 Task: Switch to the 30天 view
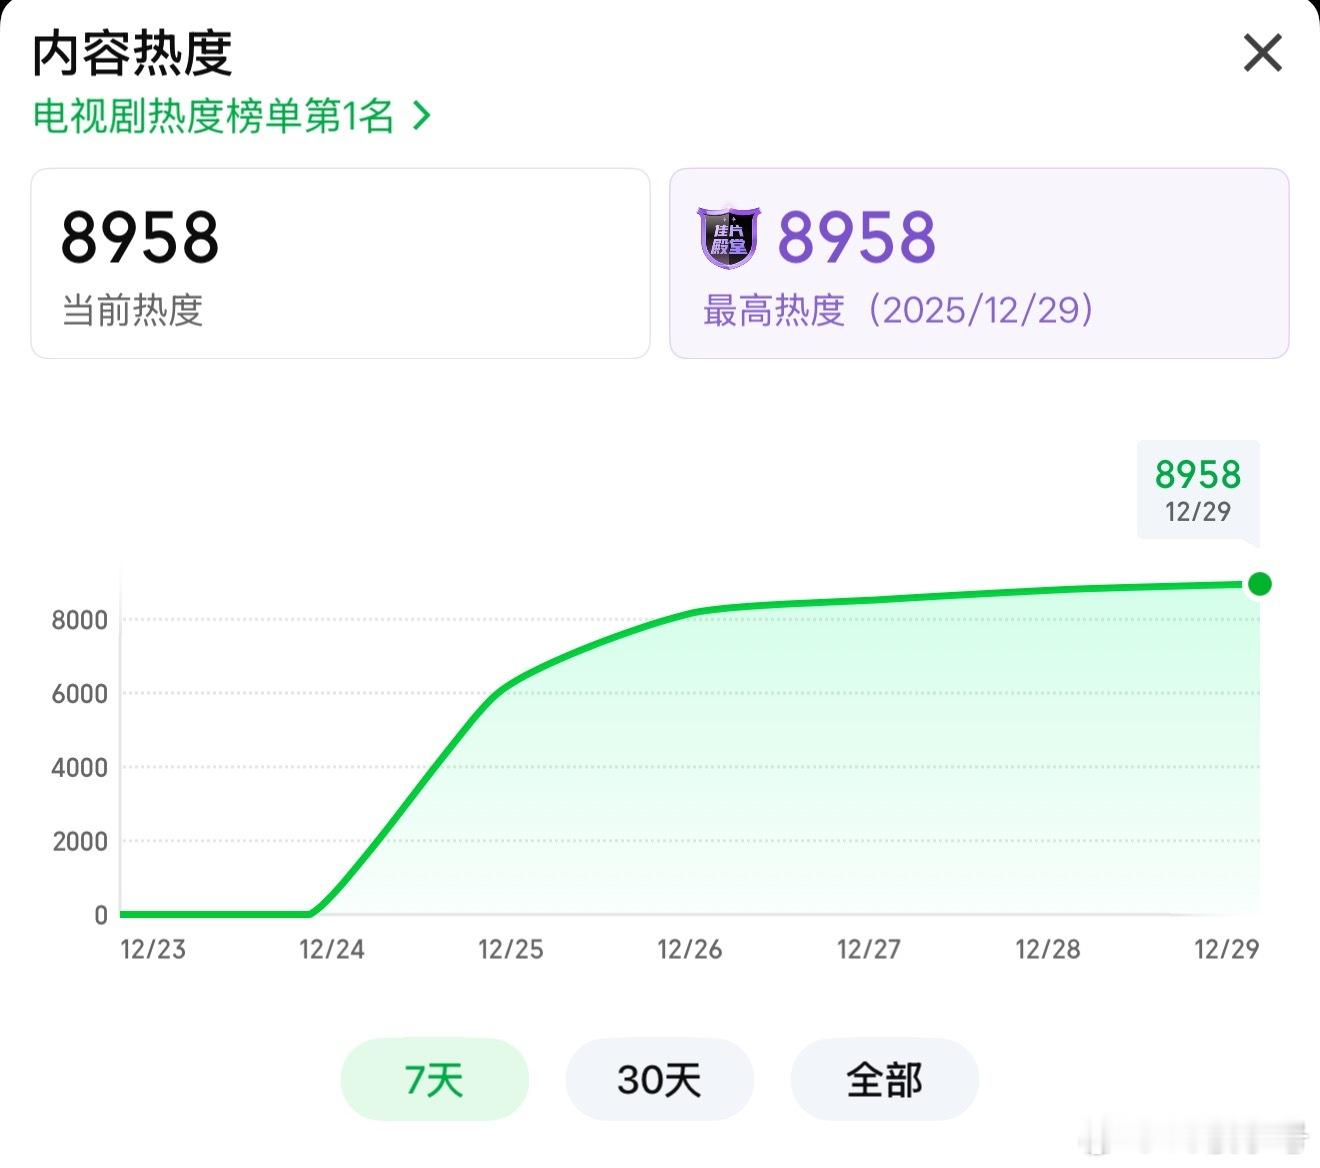pyautogui.click(x=660, y=1080)
